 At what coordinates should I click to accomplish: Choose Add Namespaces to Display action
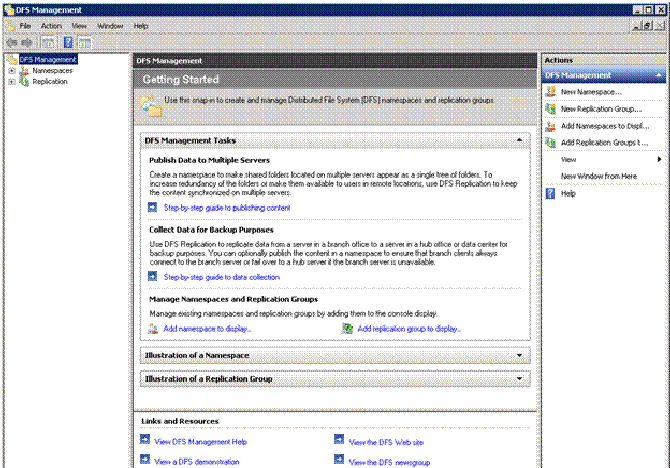click(605, 126)
